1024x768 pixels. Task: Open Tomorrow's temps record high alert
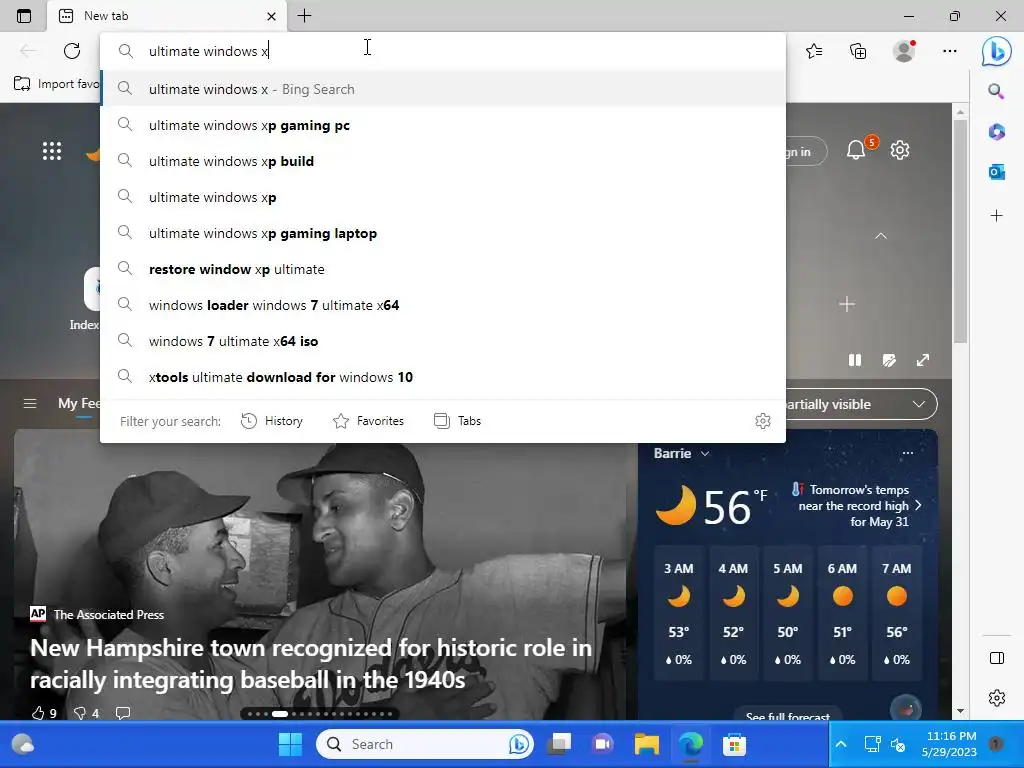tap(857, 505)
